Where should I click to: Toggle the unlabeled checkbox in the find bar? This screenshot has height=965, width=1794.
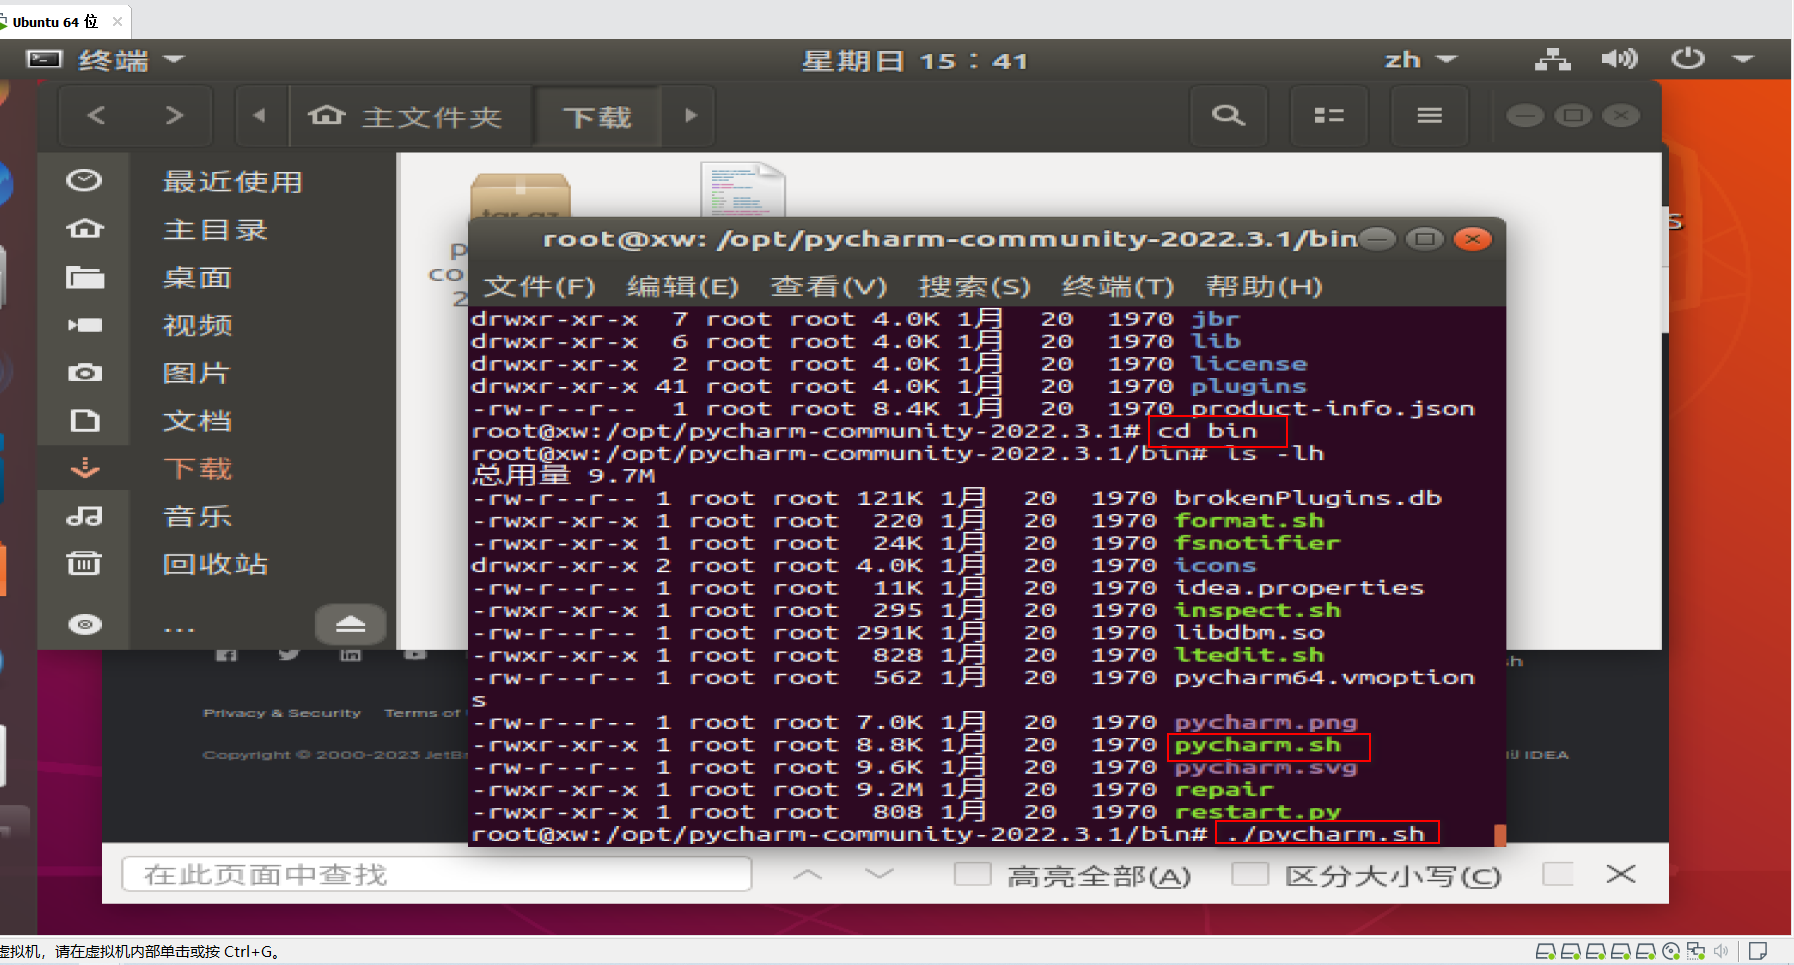pyautogui.click(x=1558, y=874)
